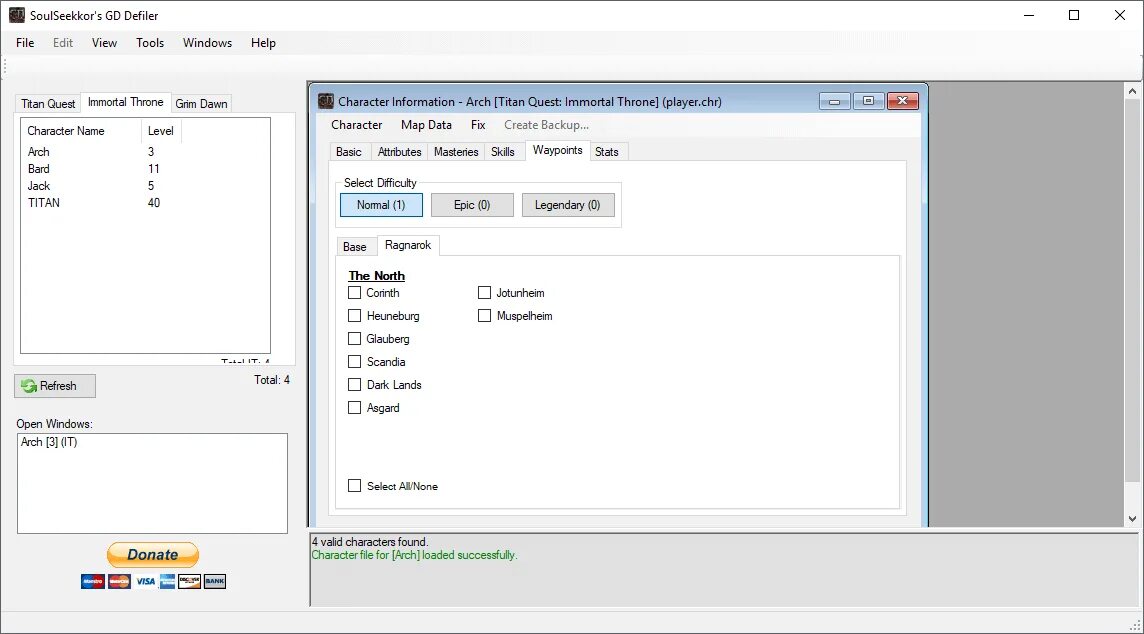The width and height of the screenshot is (1144, 634).
Task: Open the View menu
Action: tap(104, 43)
